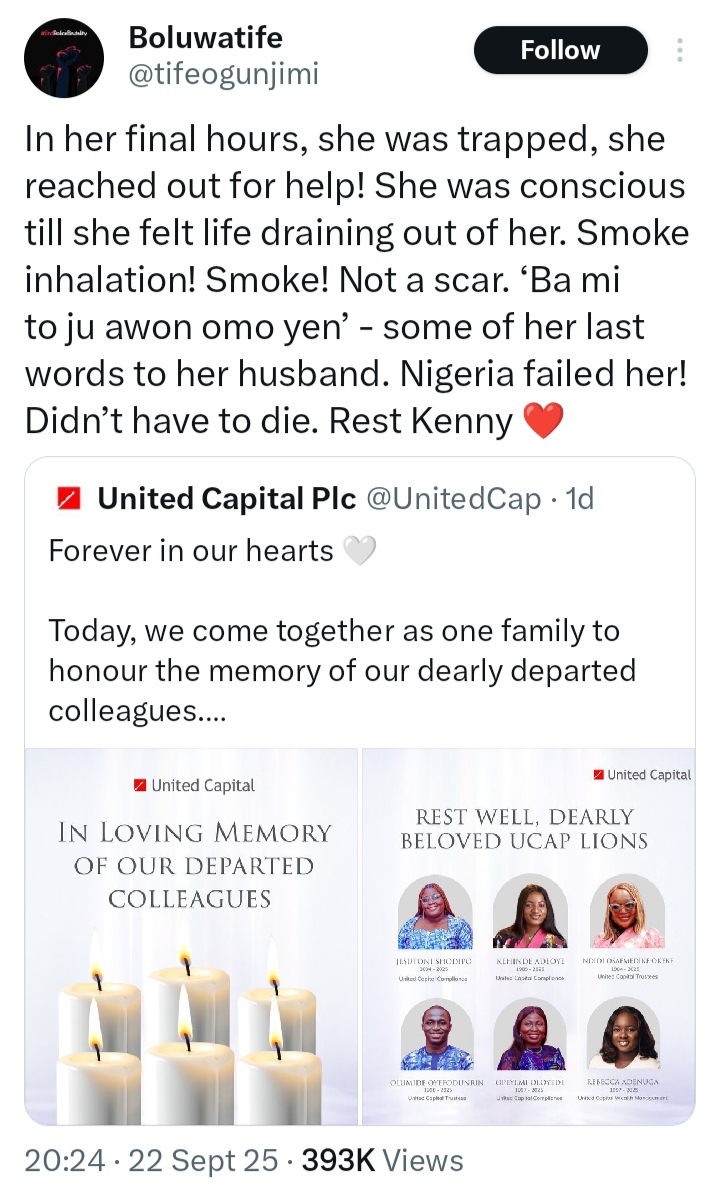Click the @UnitedCap handle

point(454,499)
